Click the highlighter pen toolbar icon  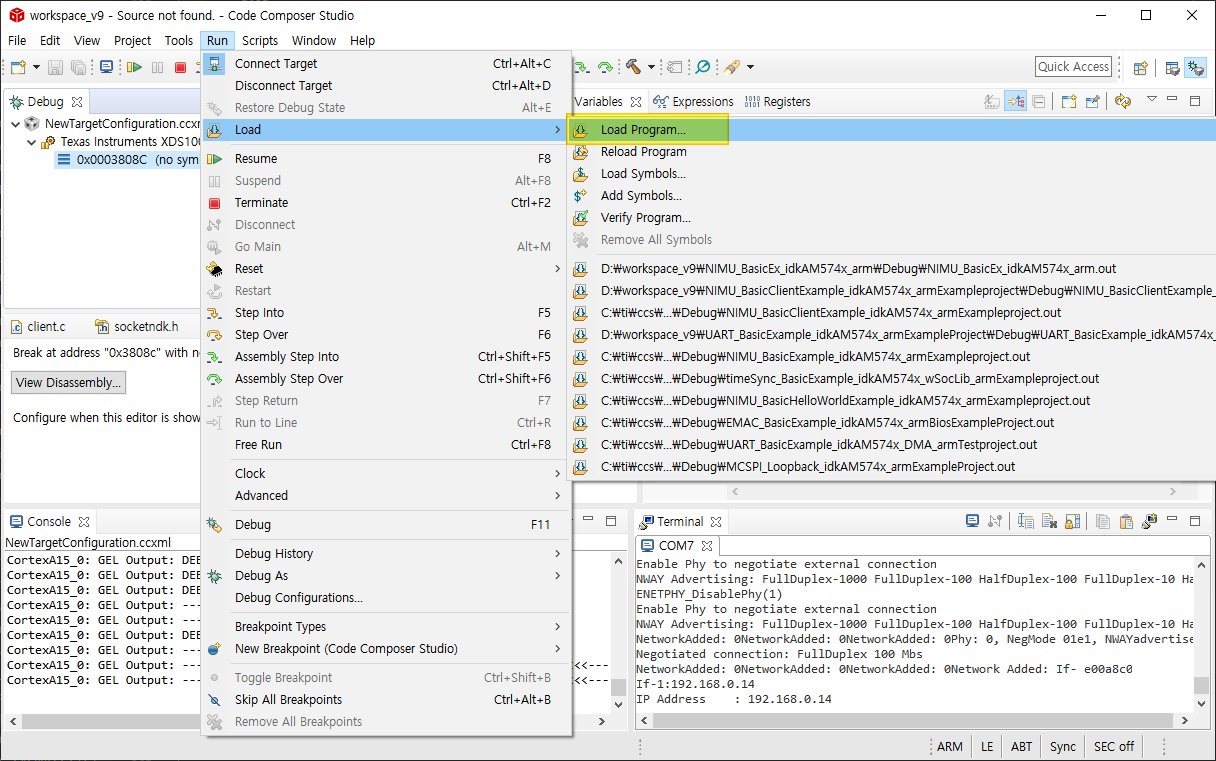[732, 67]
